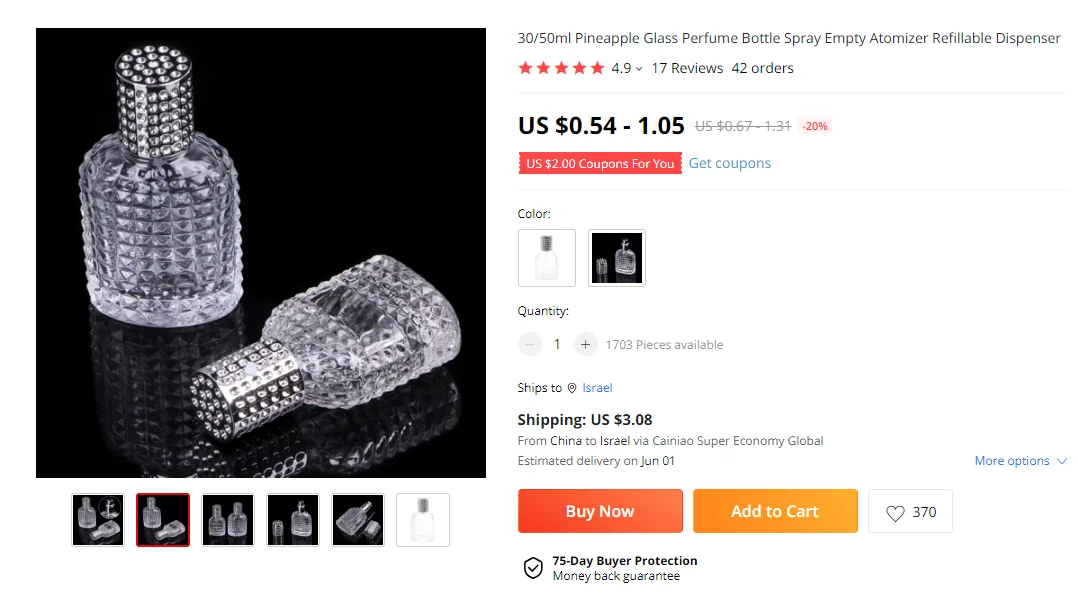The width and height of the screenshot is (1078, 593).
Task: Expand More options for shipping
Action: point(1020,461)
